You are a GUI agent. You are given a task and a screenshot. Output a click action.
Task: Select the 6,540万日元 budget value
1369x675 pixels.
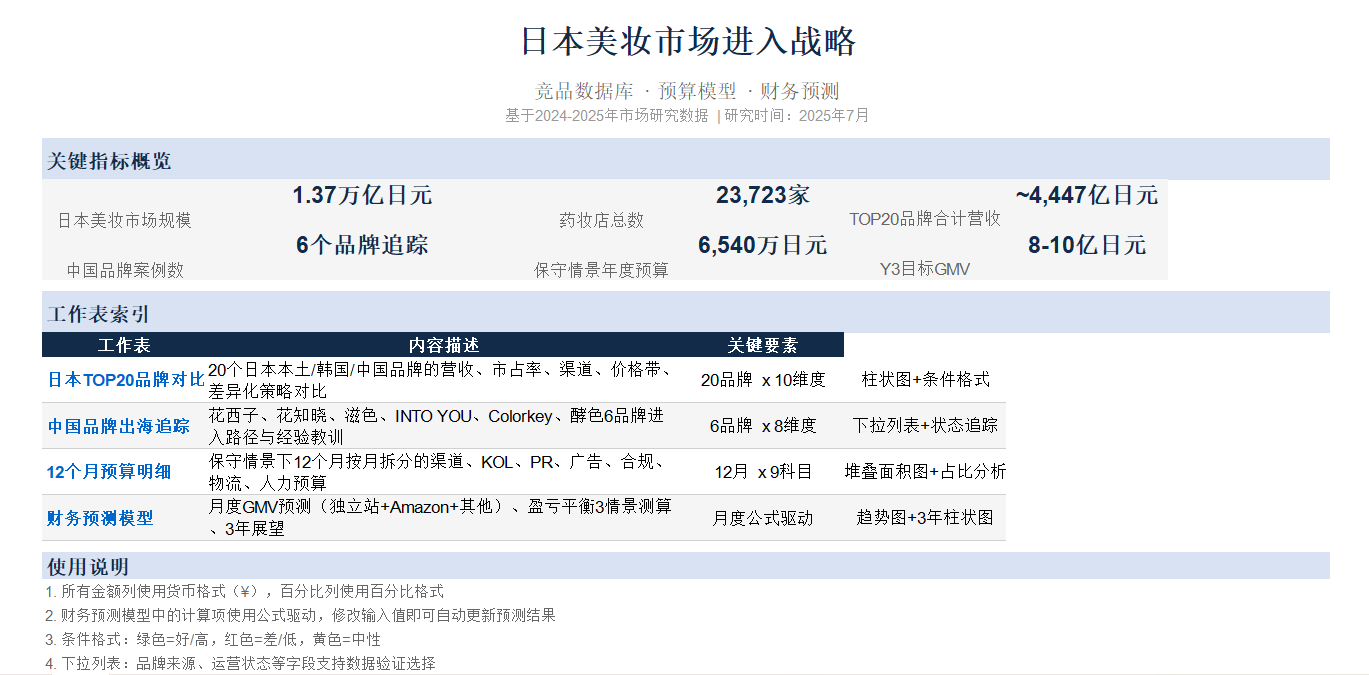[763, 245]
